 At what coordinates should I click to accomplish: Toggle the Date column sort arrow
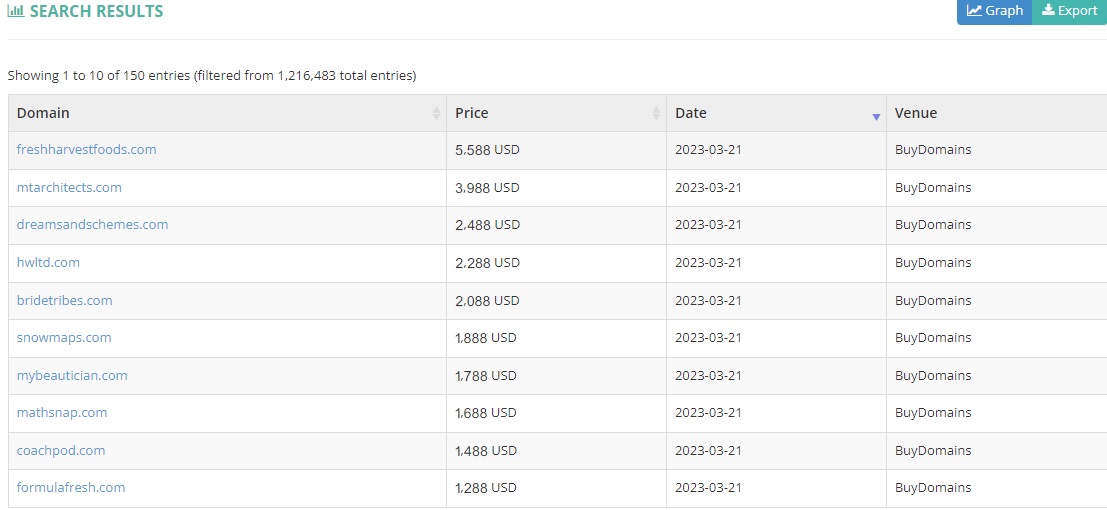pyautogui.click(x=876, y=117)
